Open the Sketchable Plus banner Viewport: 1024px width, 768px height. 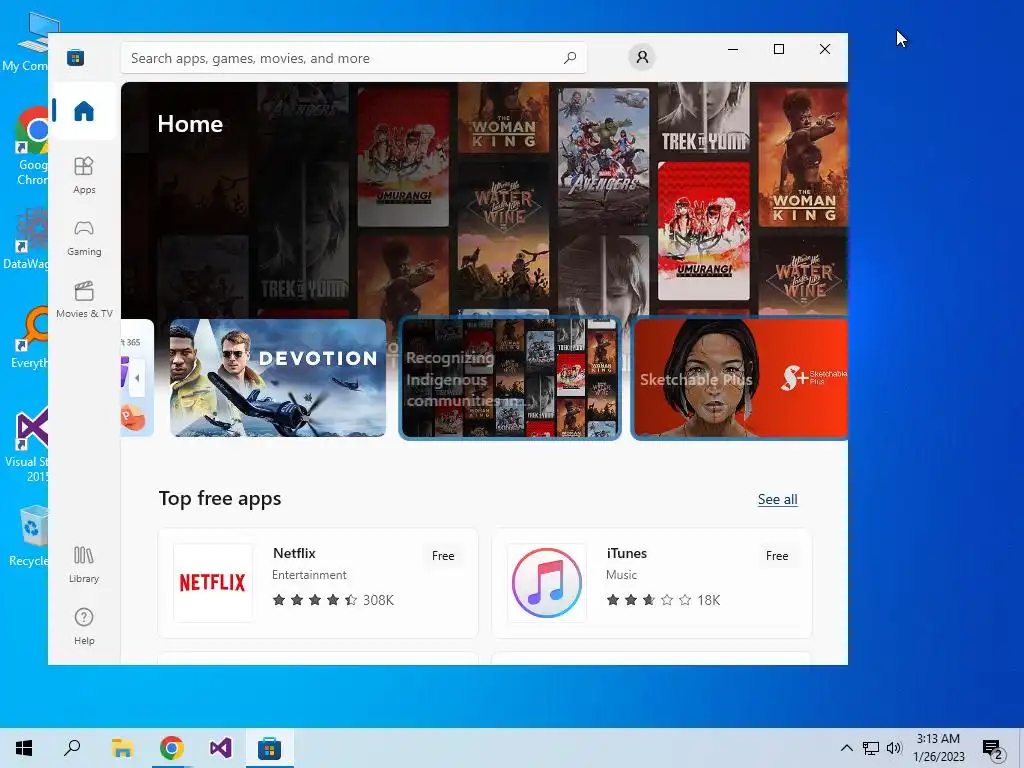740,377
